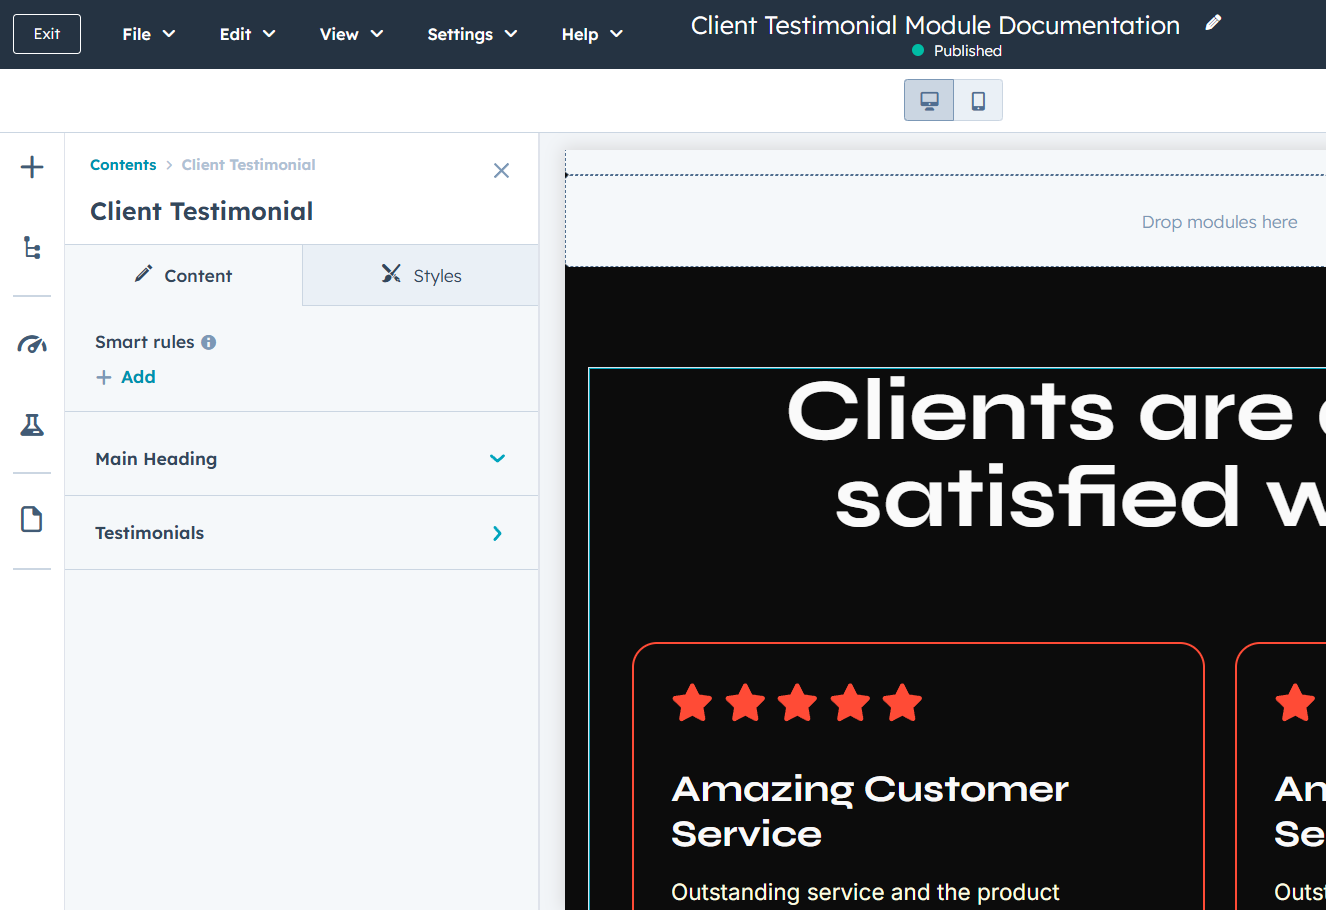Open the page document icon in sidebar

click(x=32, y=519)
